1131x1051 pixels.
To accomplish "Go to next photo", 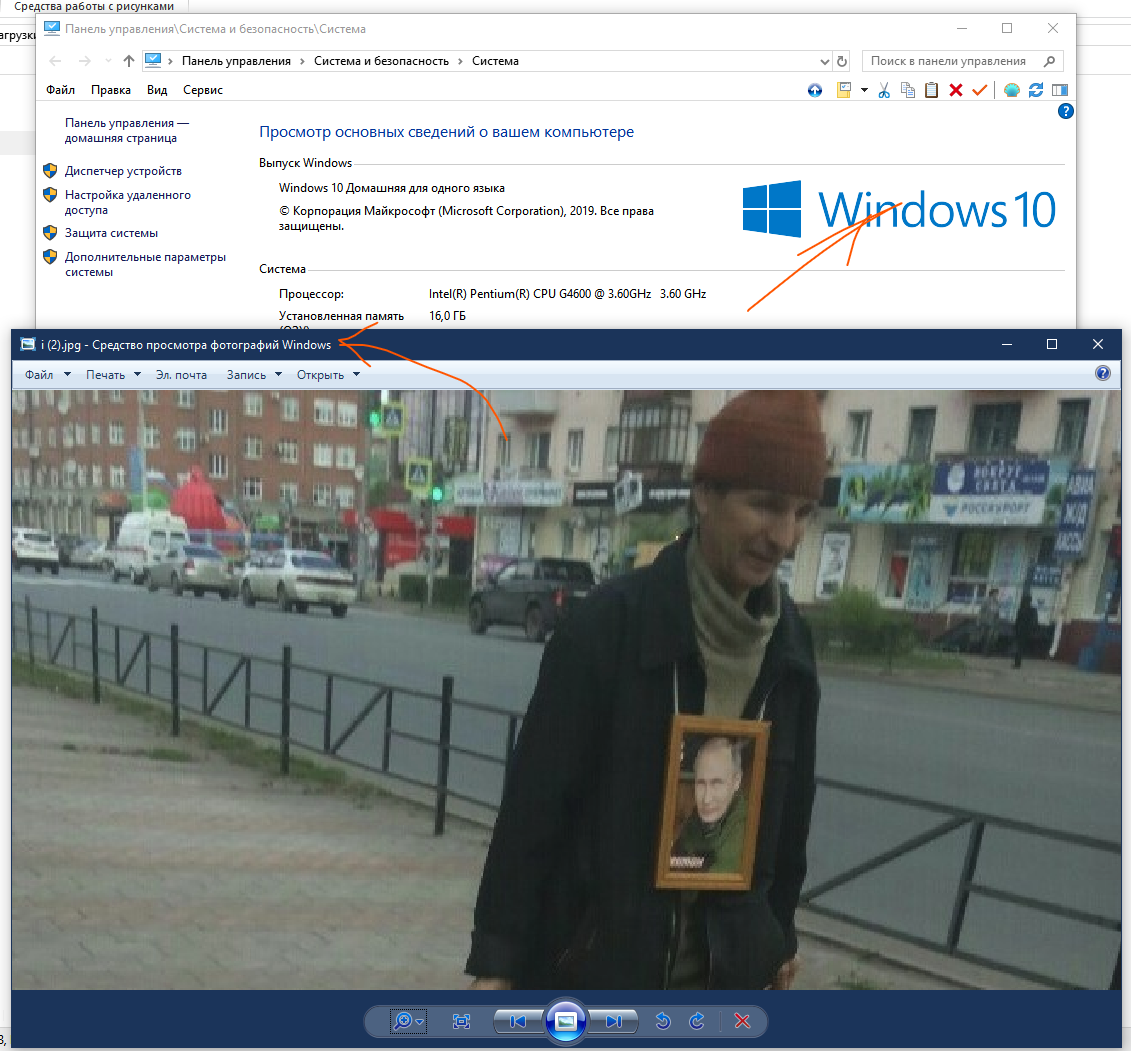I will coord(613,1021).
